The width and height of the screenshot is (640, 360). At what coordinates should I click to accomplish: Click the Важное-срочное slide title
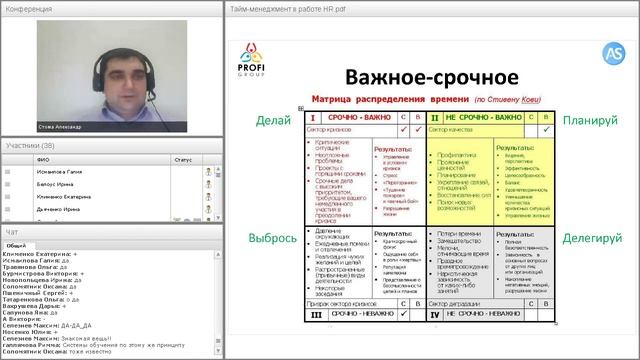point(432,77)
